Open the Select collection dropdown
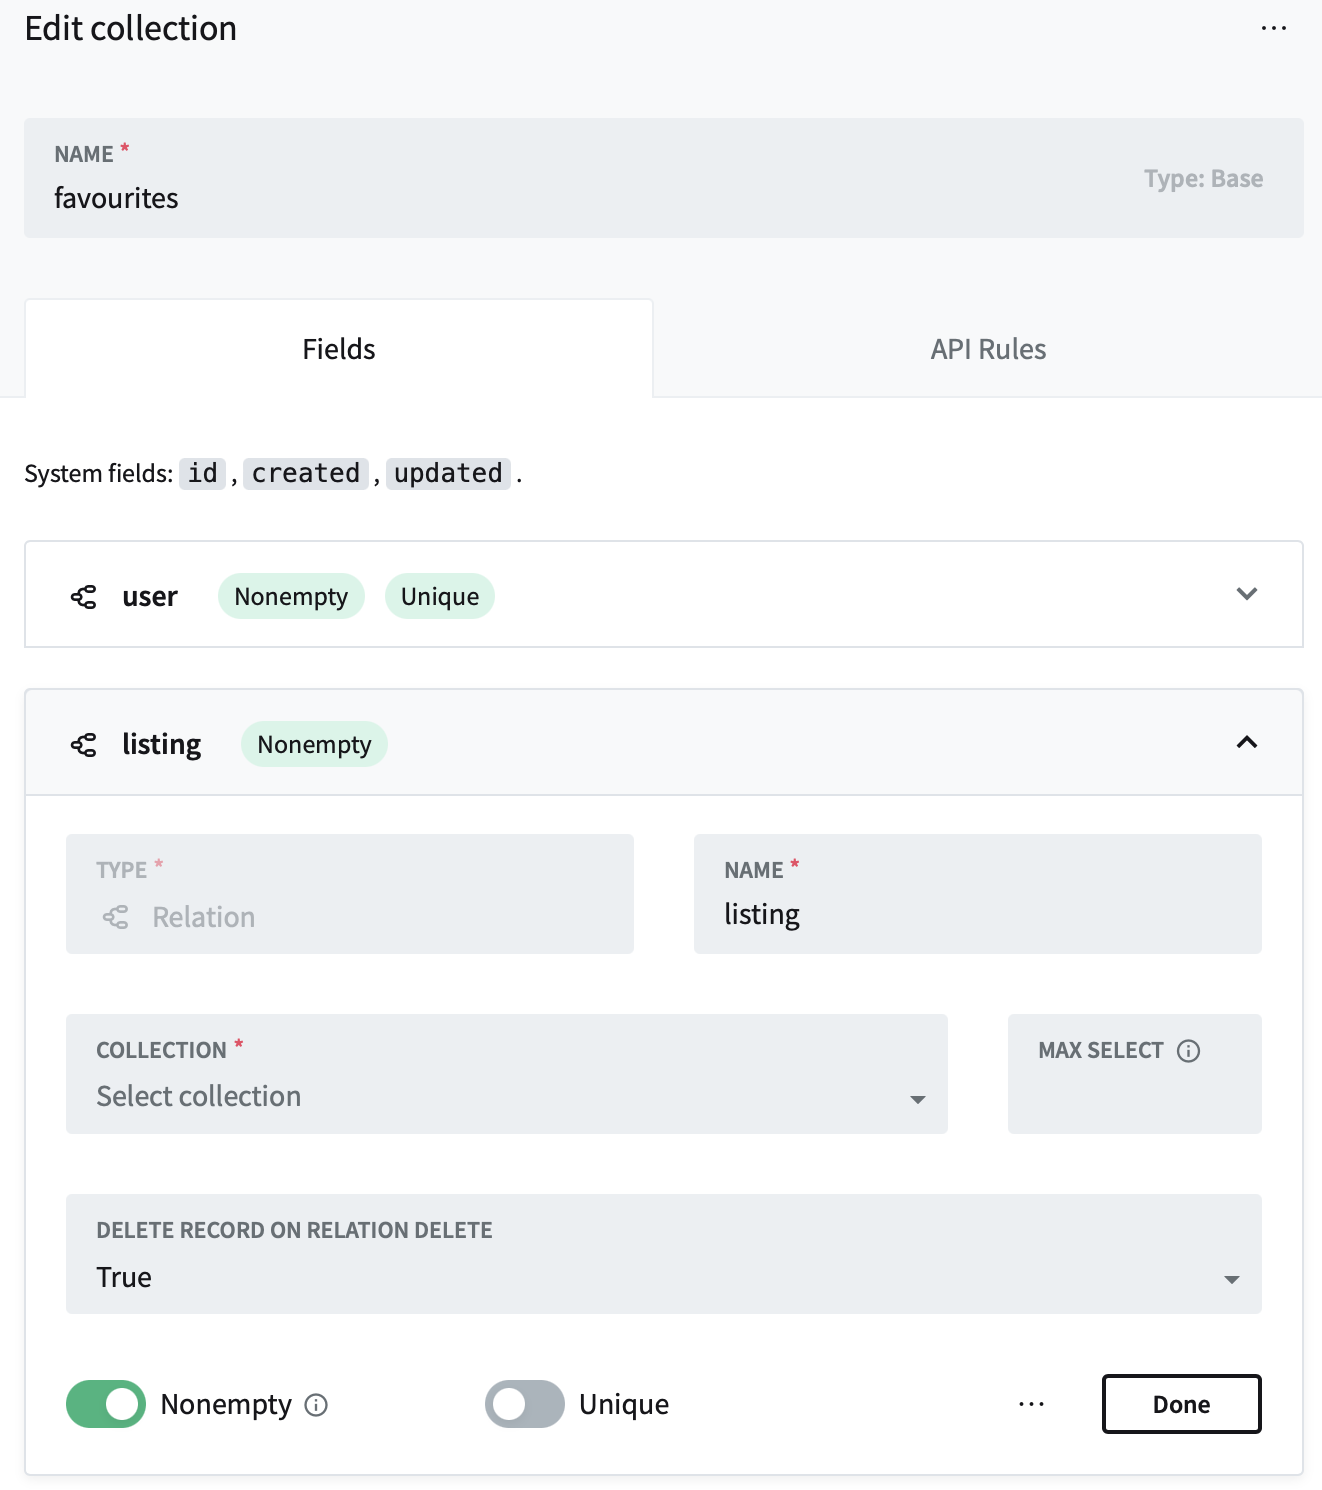1322x1490 pixels. click(507, 1096)
